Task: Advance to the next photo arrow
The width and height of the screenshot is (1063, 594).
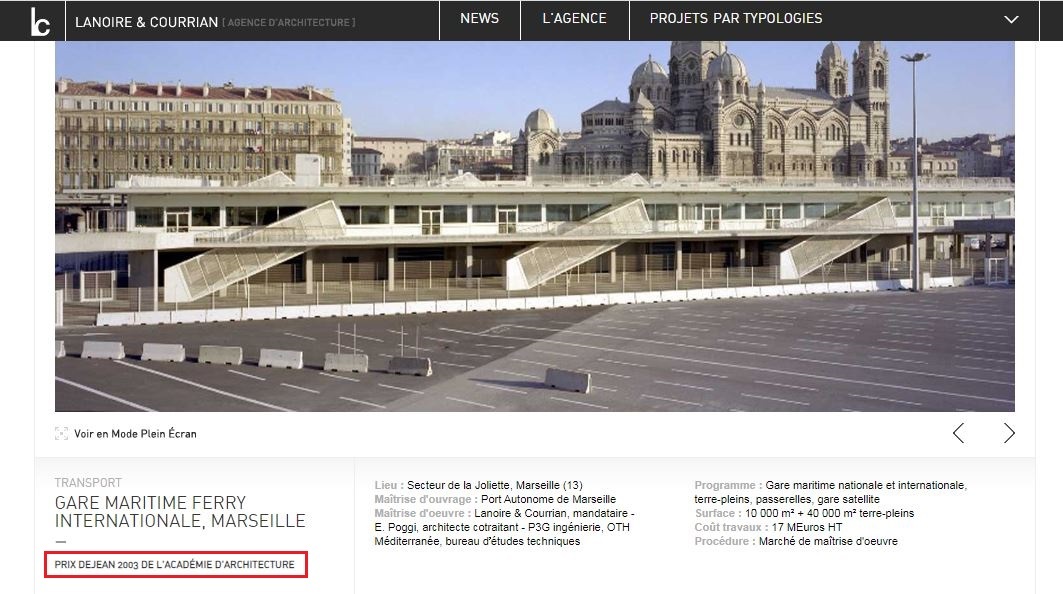Action: (x=1009, y=433)
